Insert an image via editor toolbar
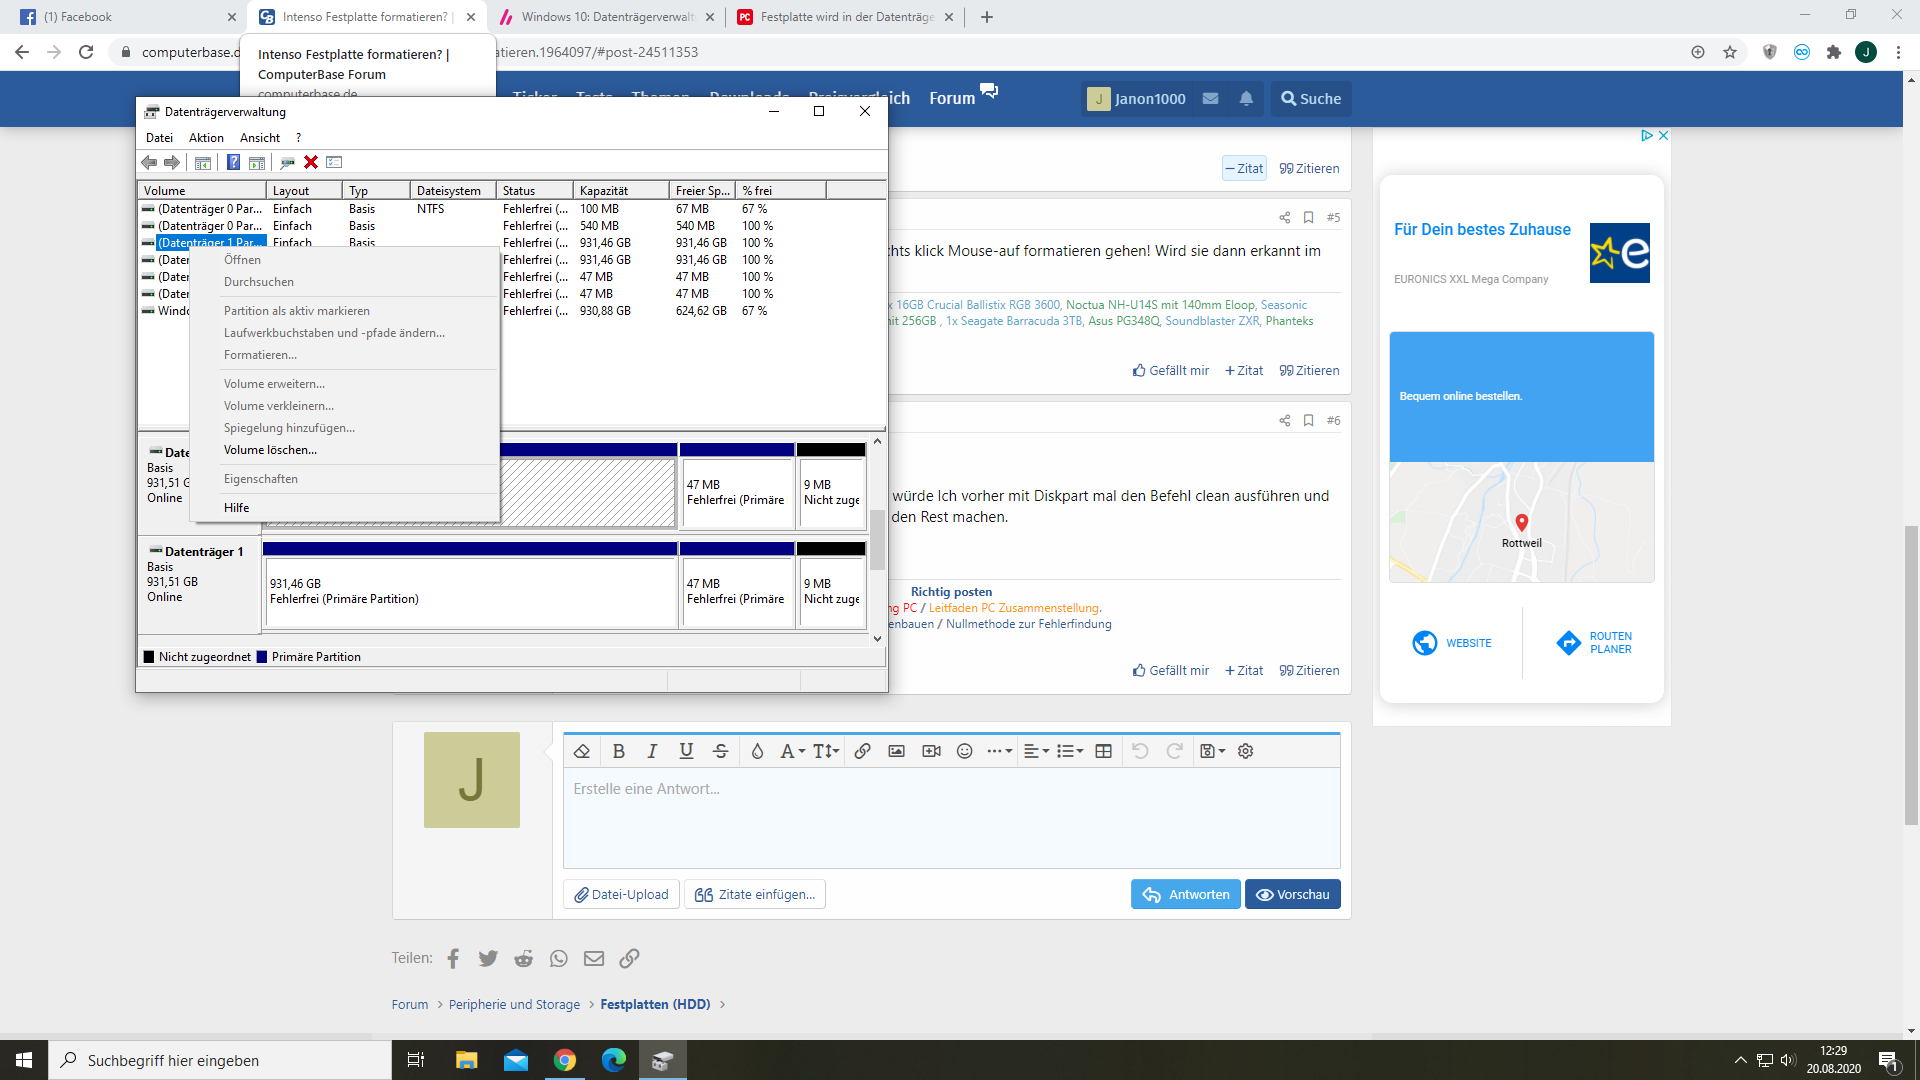Viewport: 1920px width, 1080px height. tap(896, 751)
